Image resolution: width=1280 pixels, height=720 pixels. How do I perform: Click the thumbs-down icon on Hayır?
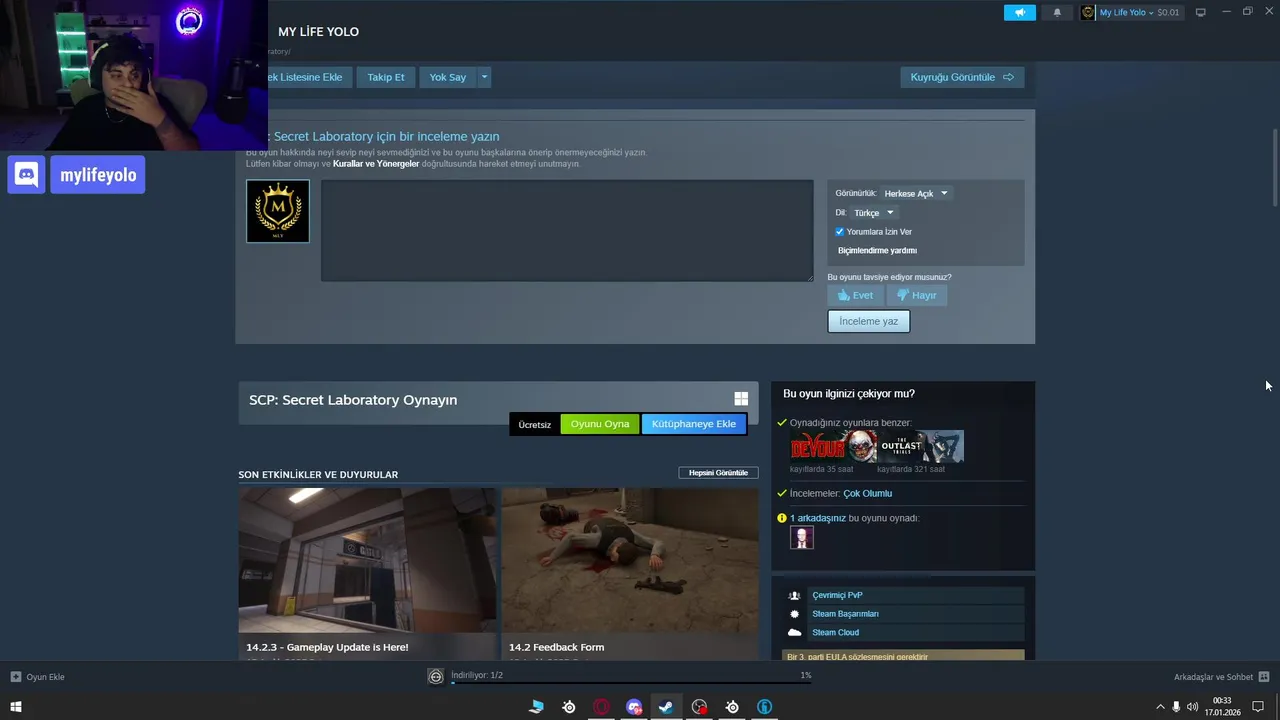(902, 295)
